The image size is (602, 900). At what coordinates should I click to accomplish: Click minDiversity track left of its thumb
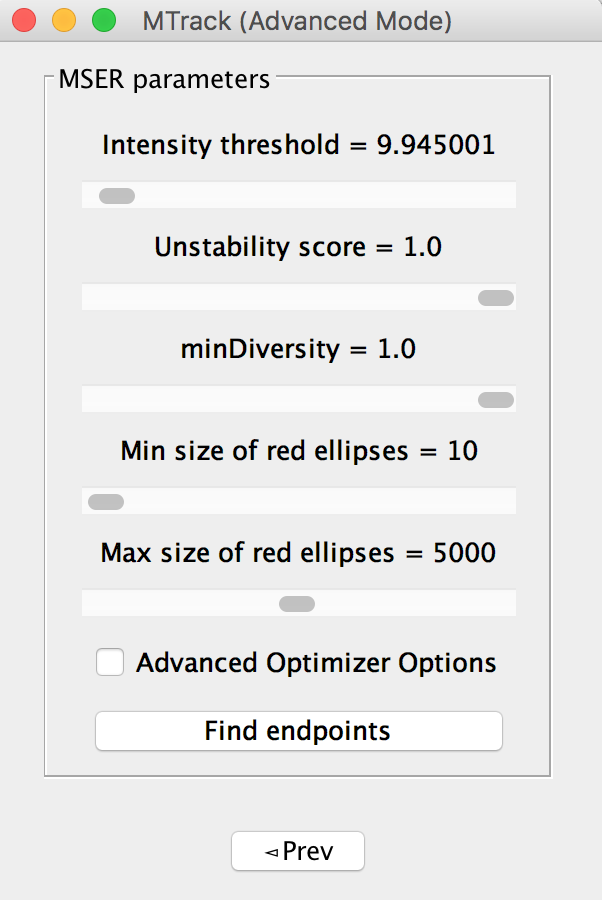[x=280, y=400]
